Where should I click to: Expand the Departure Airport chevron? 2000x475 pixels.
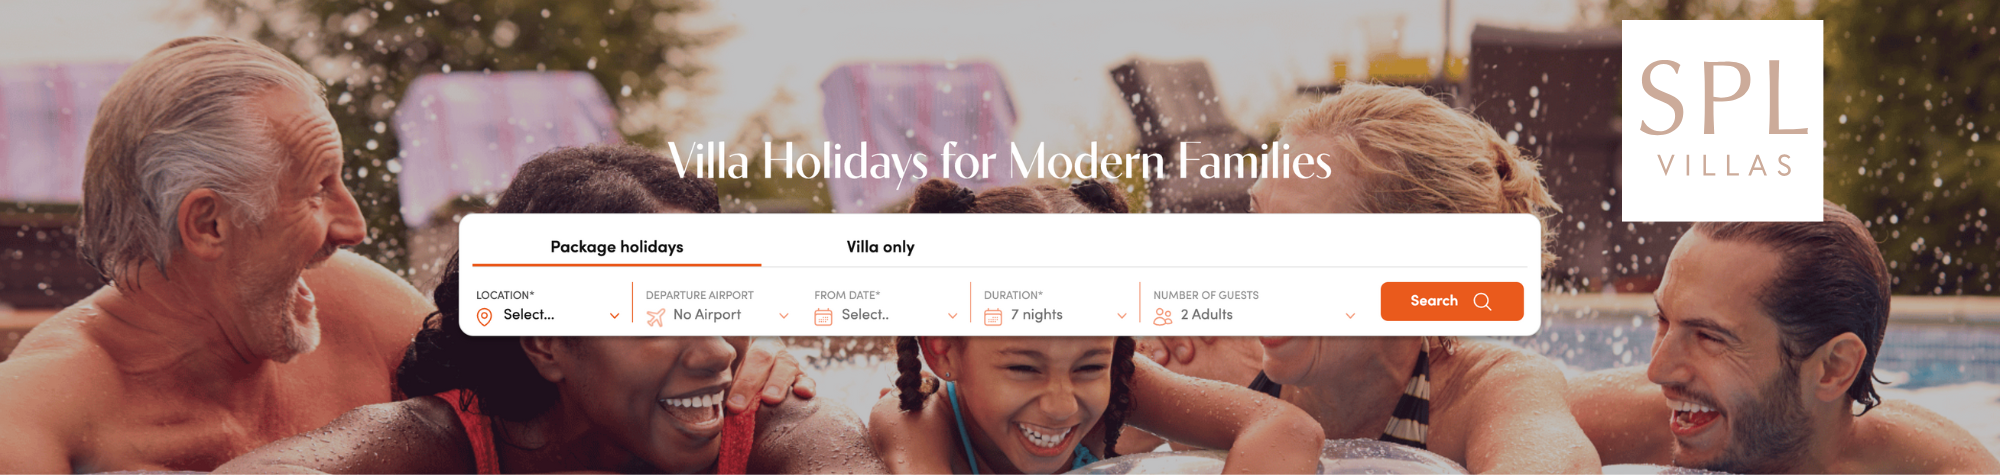tap(783, 316)
